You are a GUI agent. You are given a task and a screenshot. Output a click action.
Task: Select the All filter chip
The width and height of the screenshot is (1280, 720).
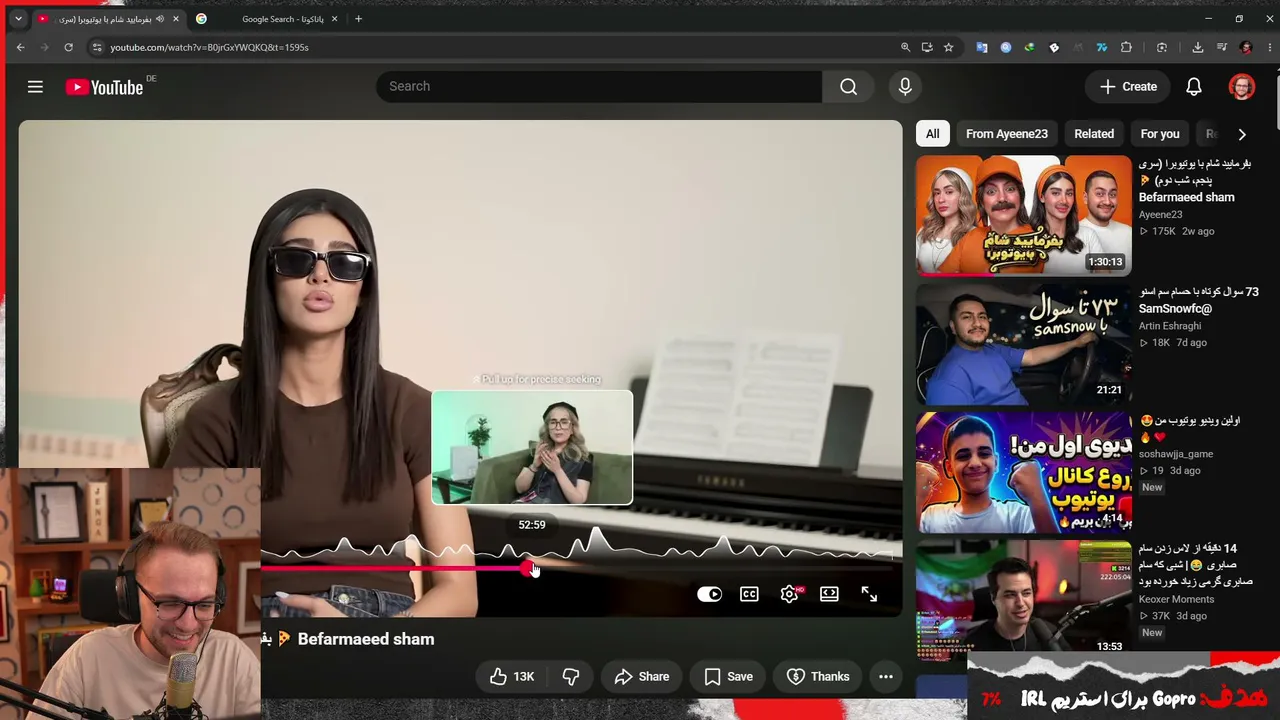[932, 134]
